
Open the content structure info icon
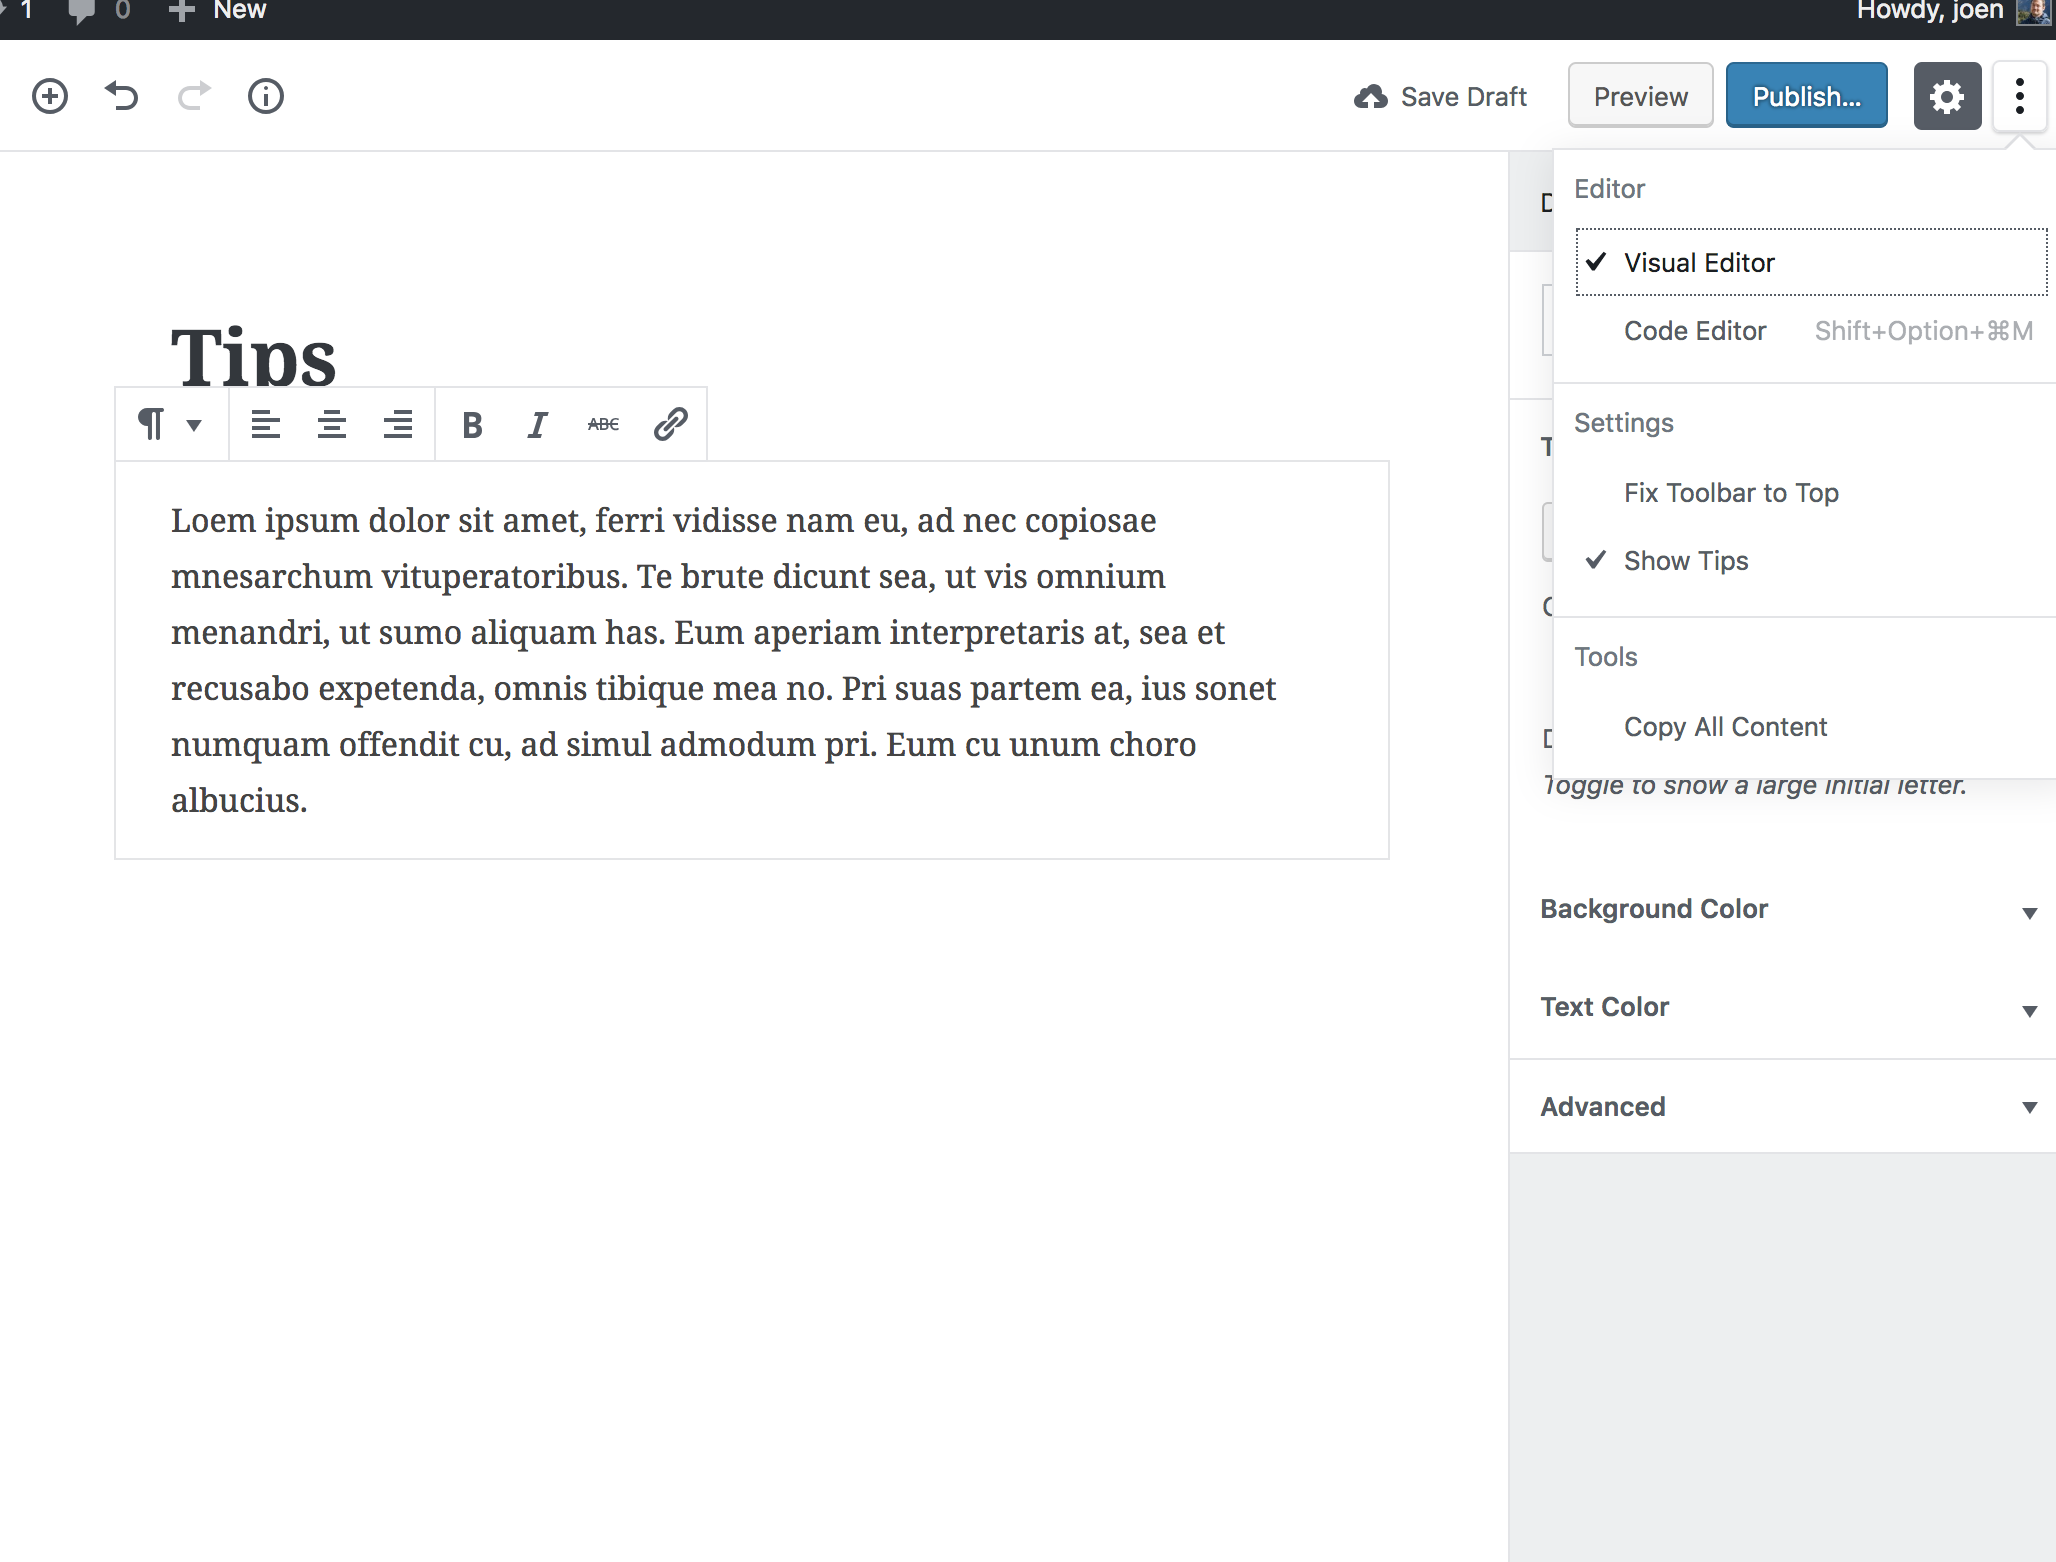click(x=266, y=96)
